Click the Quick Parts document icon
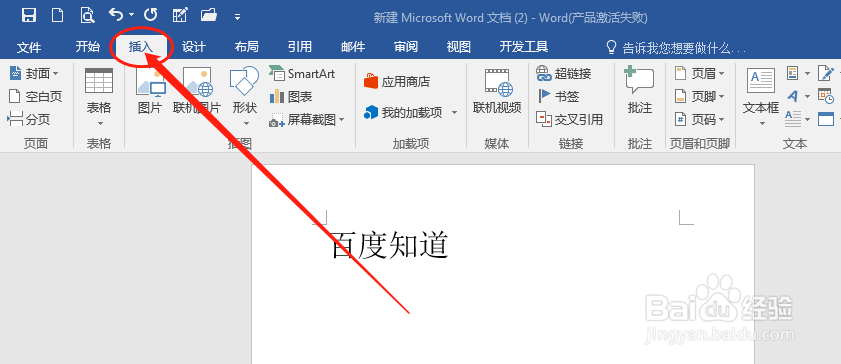The height and width of the screenshot is (364, 841). coord(793,73)
